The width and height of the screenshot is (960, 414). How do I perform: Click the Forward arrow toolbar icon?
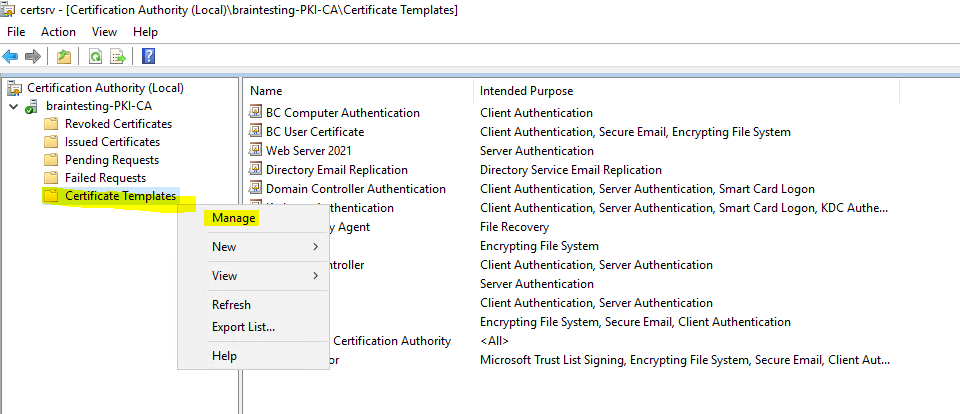[x=32, y=57]
